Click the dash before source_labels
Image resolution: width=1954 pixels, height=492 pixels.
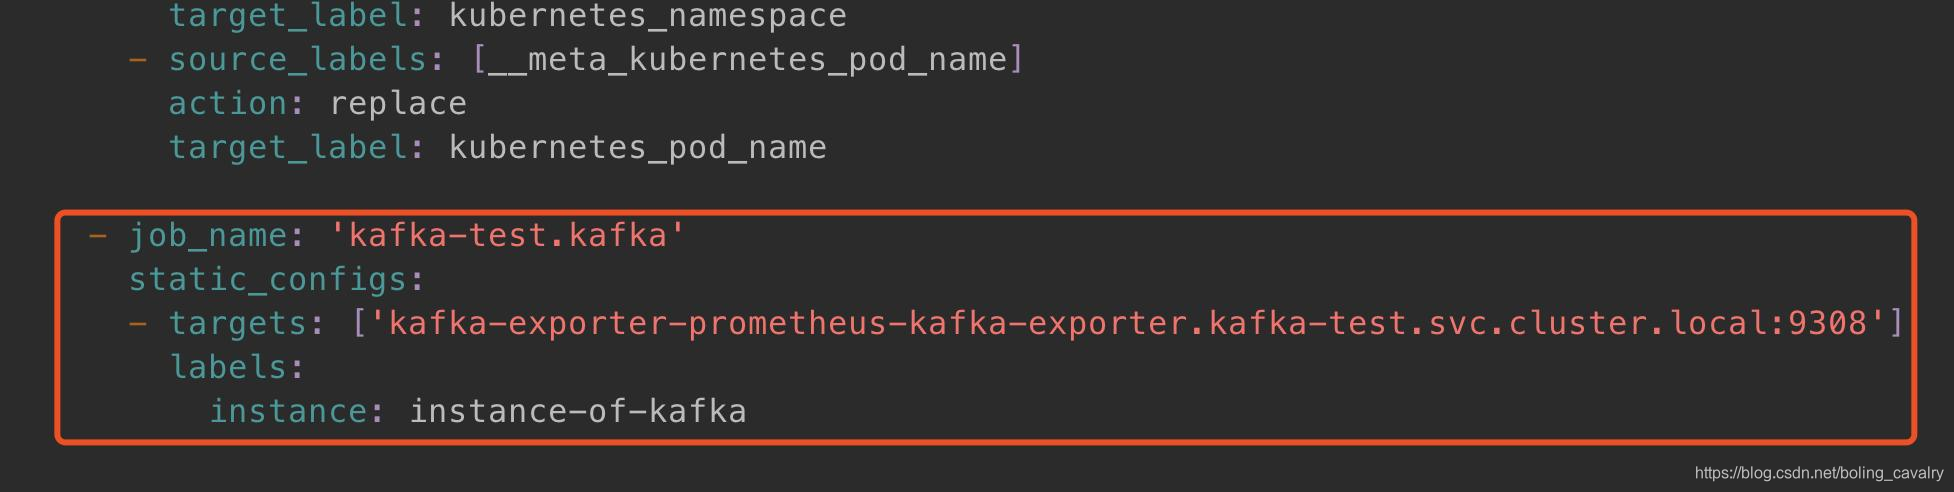tap(138, 60)
